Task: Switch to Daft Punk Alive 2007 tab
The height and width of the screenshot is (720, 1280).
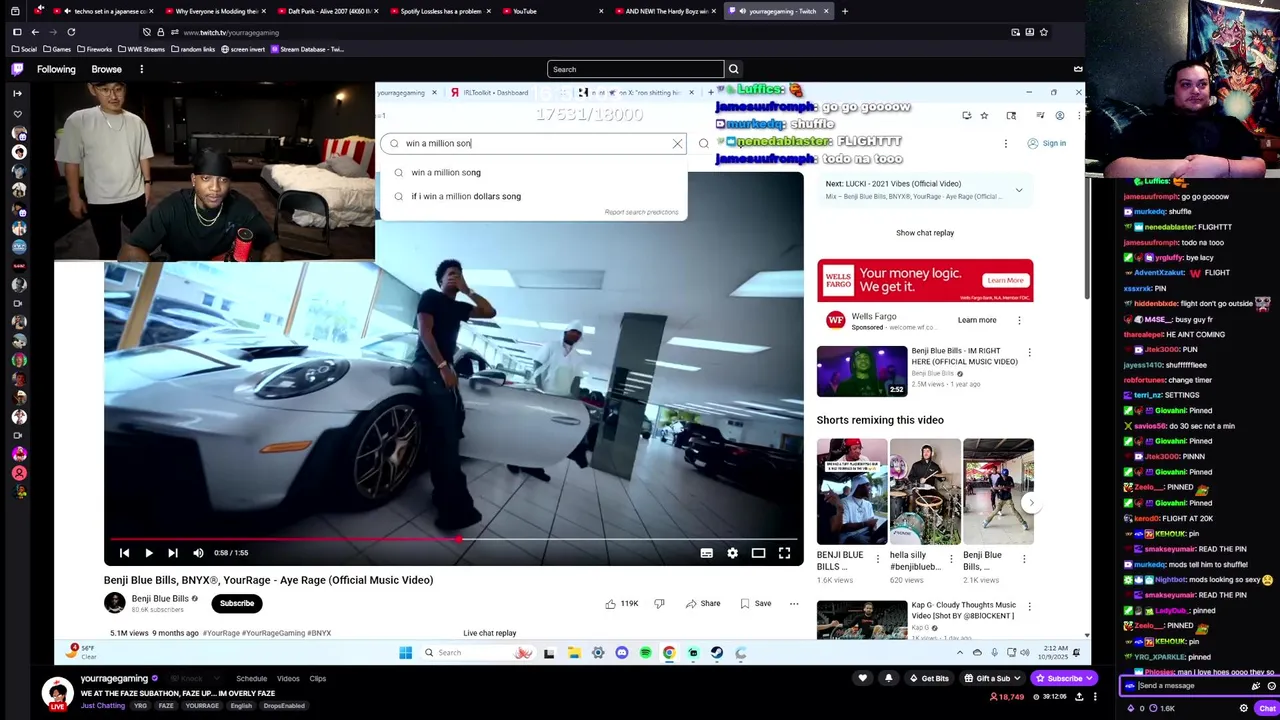Action: [x=326, y=11]
